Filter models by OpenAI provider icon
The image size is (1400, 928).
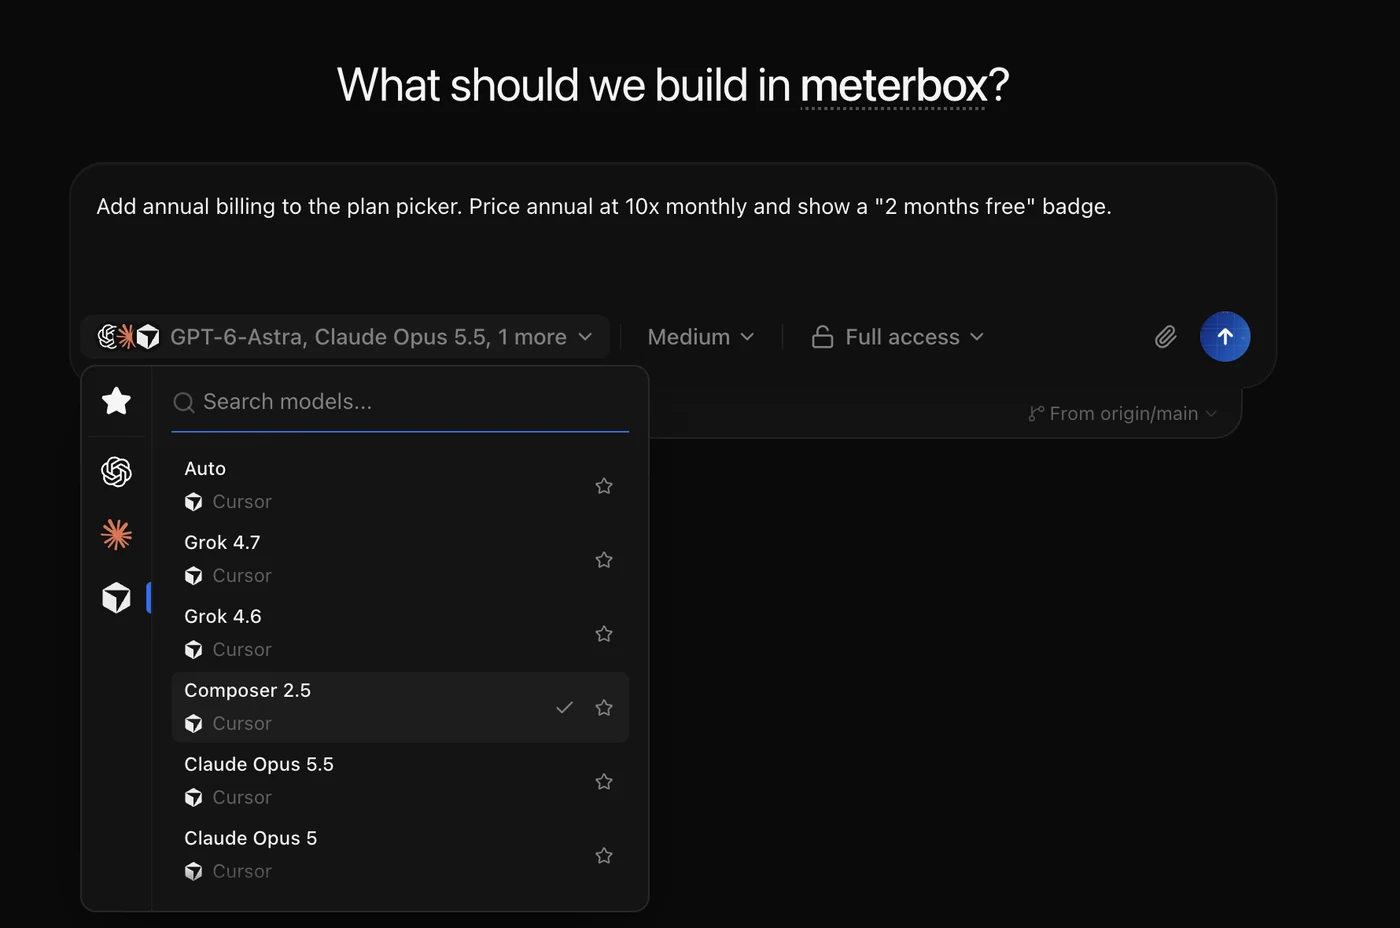pos(116,471)
